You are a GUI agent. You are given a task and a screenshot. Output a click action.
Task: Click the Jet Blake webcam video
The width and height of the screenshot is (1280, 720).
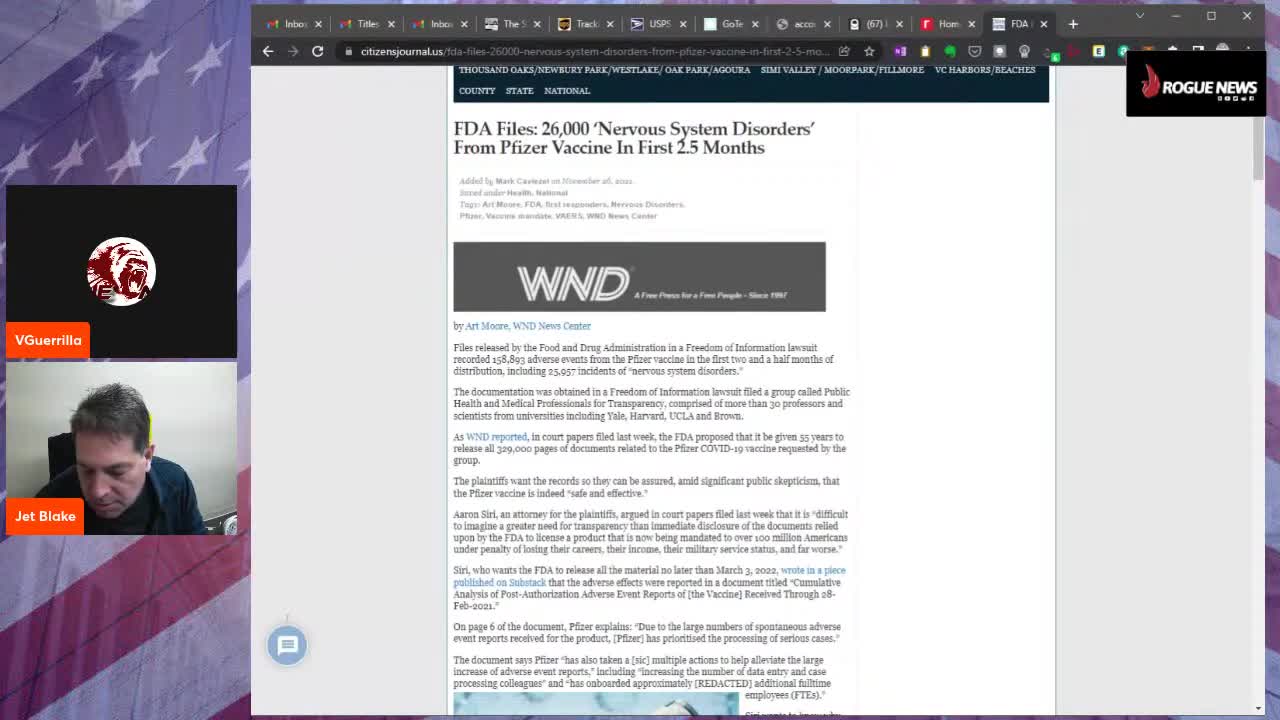(121, 450)
